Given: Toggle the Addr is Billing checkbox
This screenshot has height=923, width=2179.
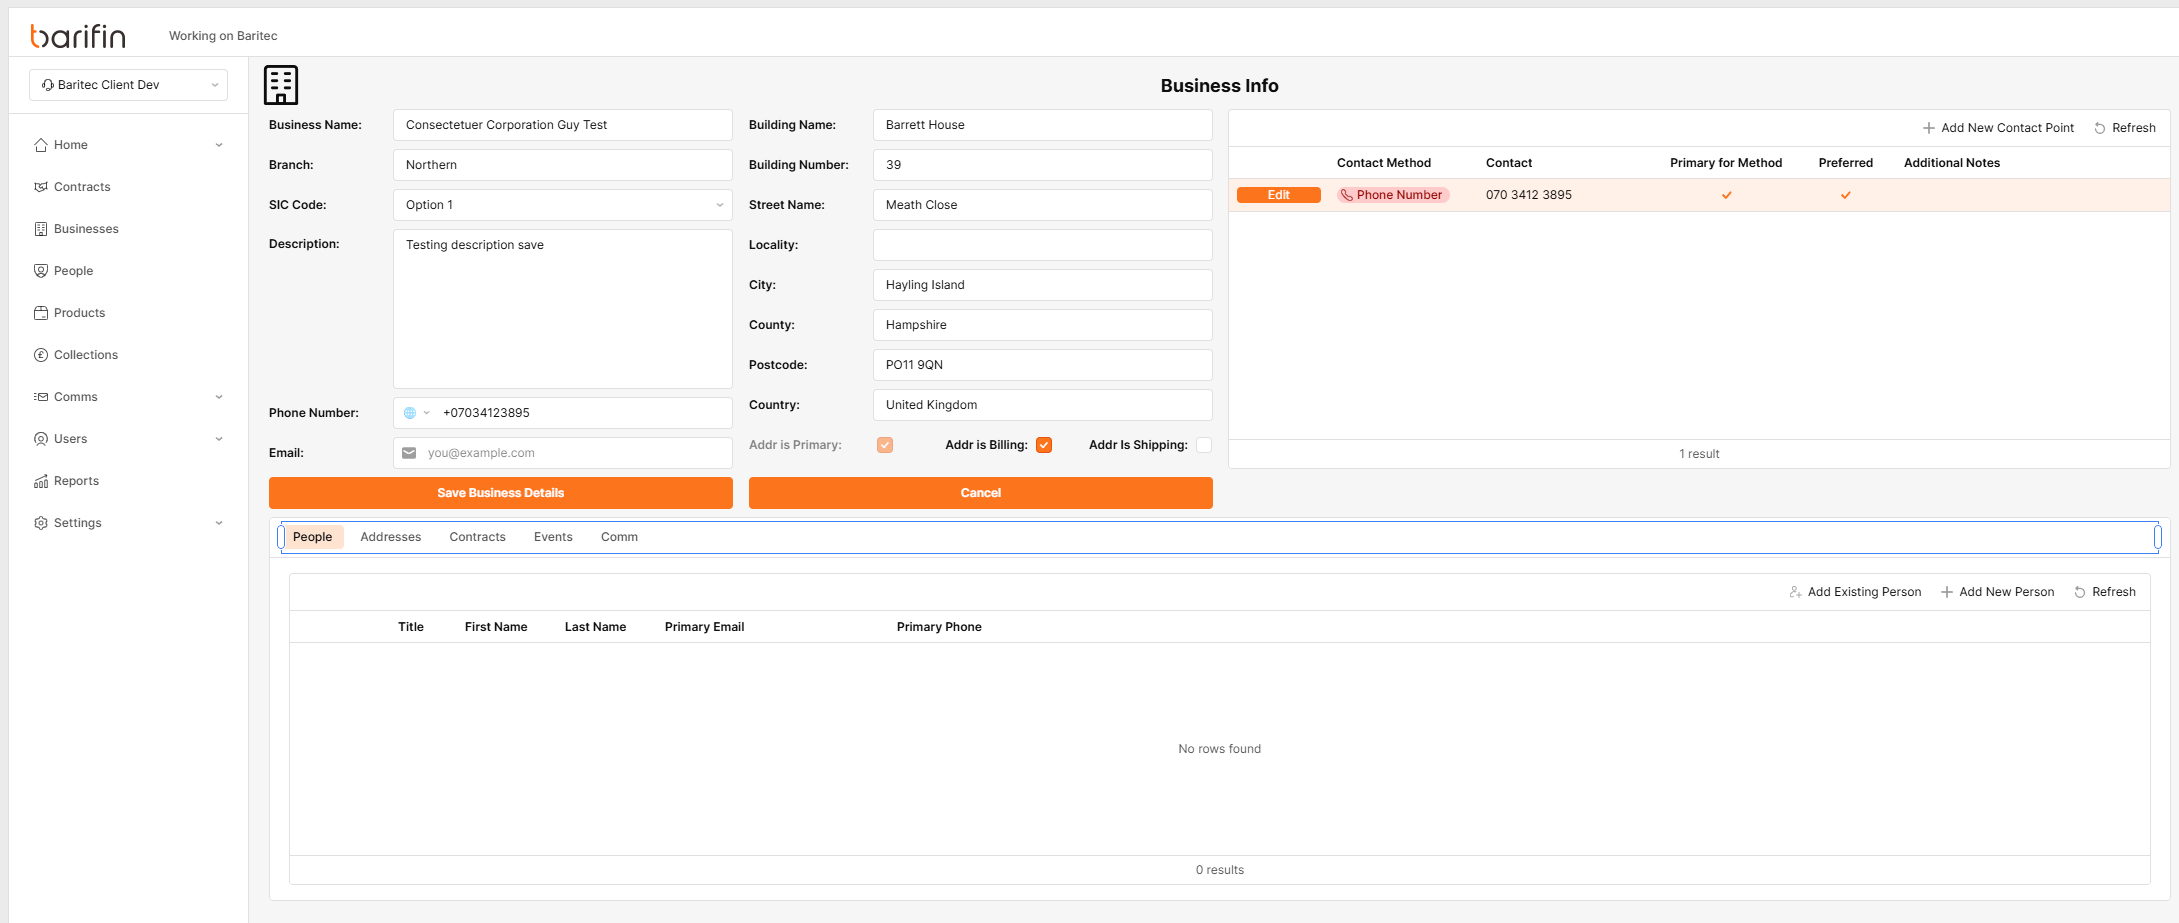Looking at the screenshot, I should tap(1044, 445).
